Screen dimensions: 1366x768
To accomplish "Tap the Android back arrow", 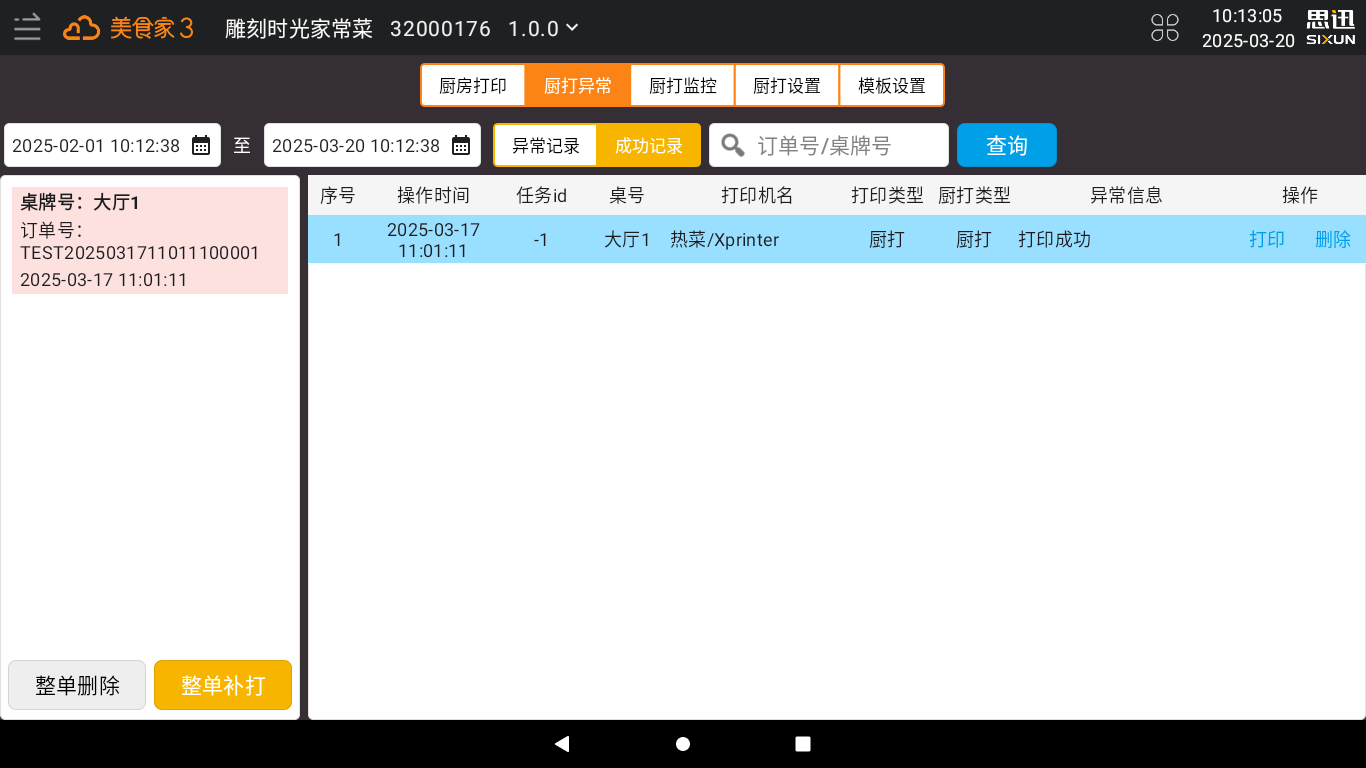I will [562, 743].
